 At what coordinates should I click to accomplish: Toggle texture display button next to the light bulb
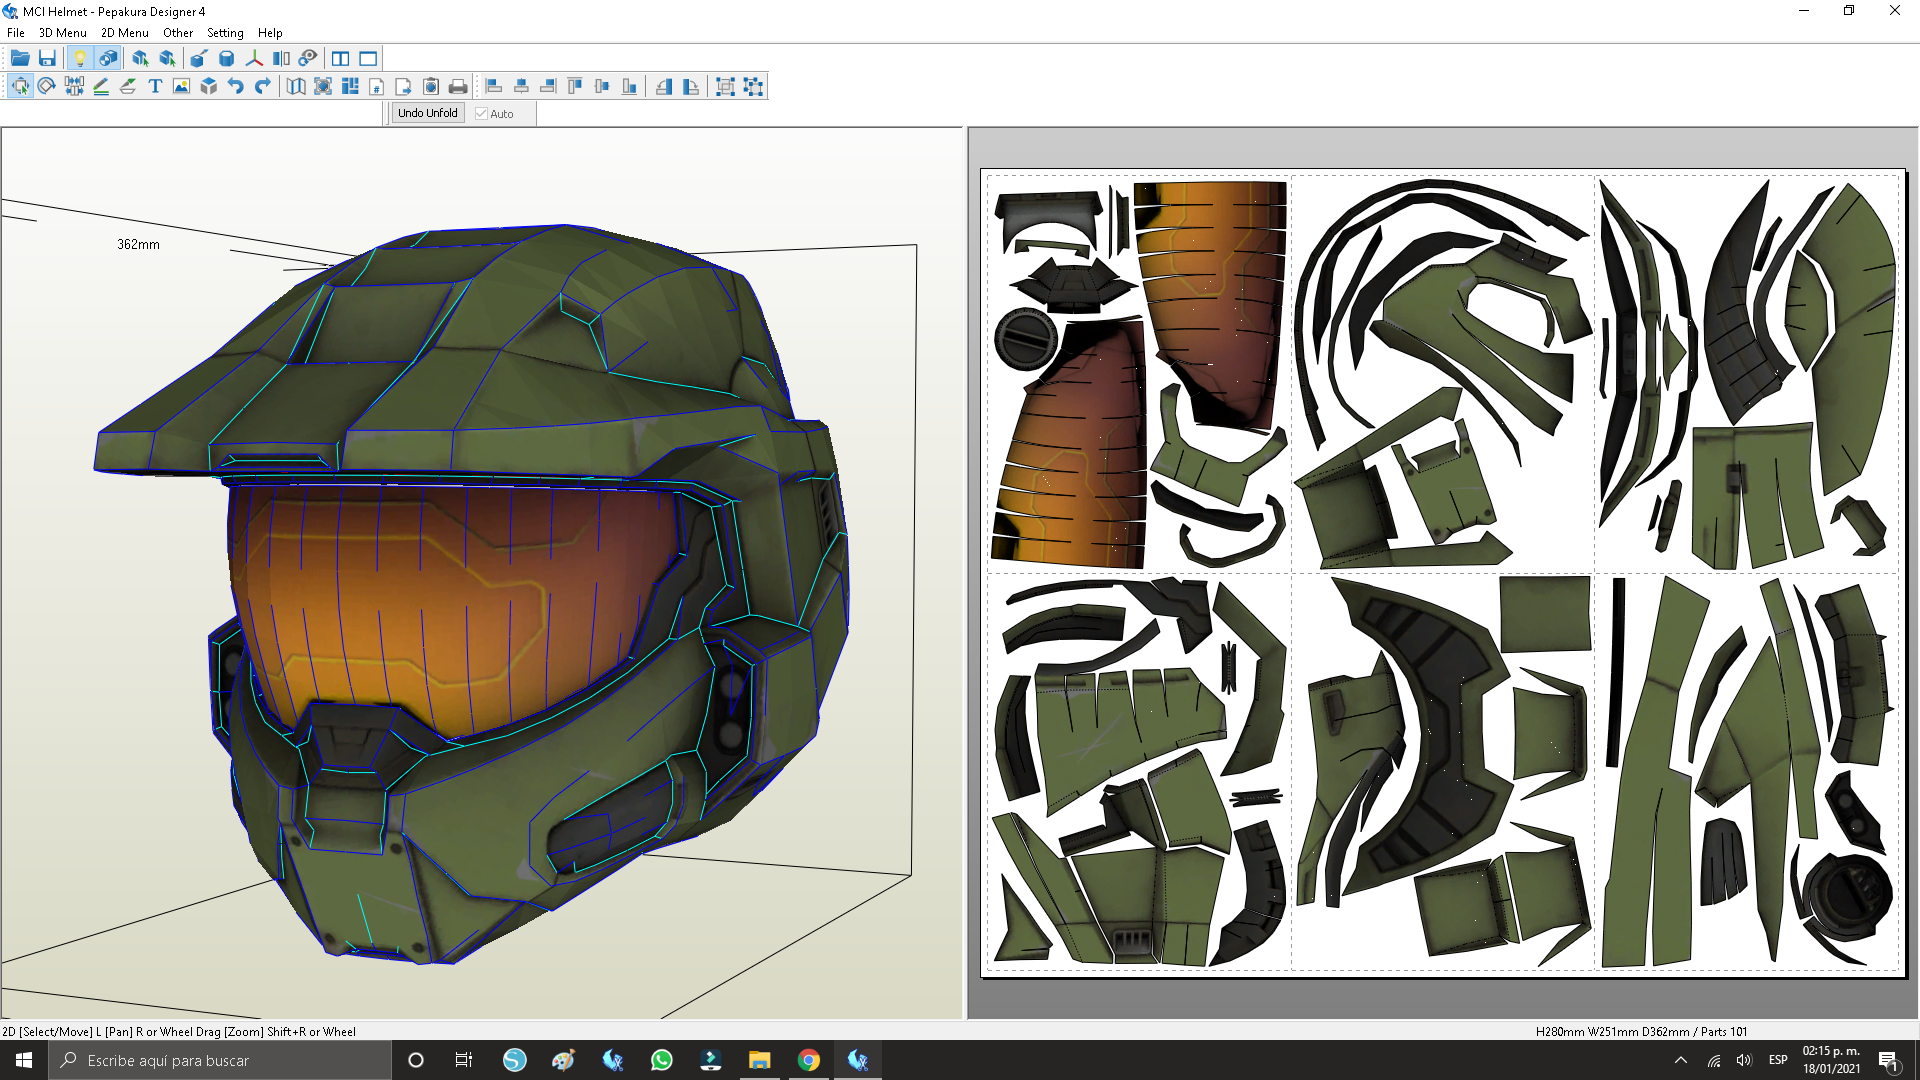[107, 58]
